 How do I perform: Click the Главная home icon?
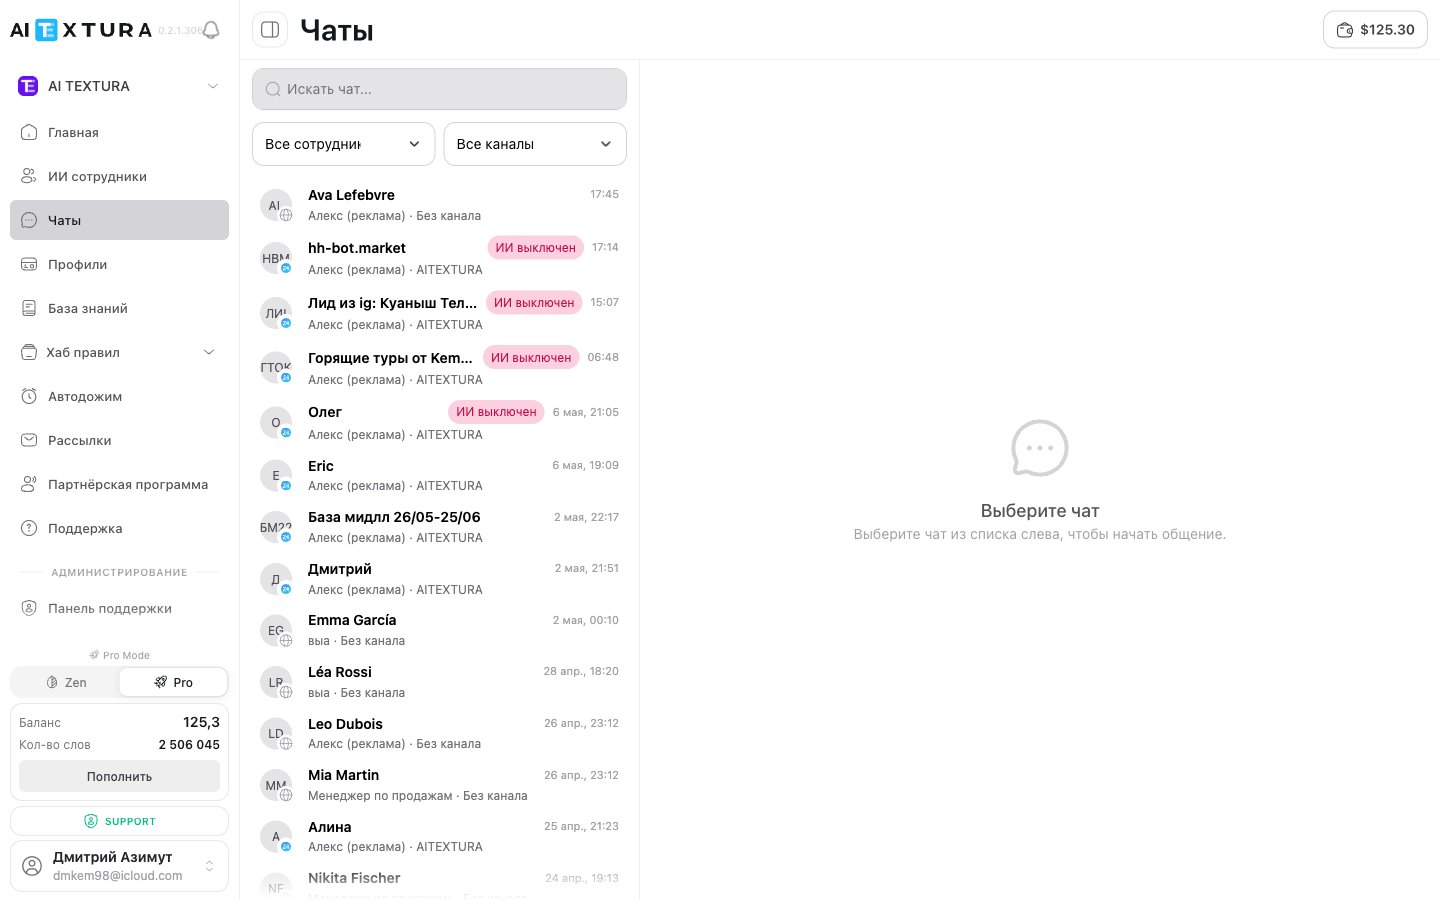pyautogui.click(x=29, y=132)
